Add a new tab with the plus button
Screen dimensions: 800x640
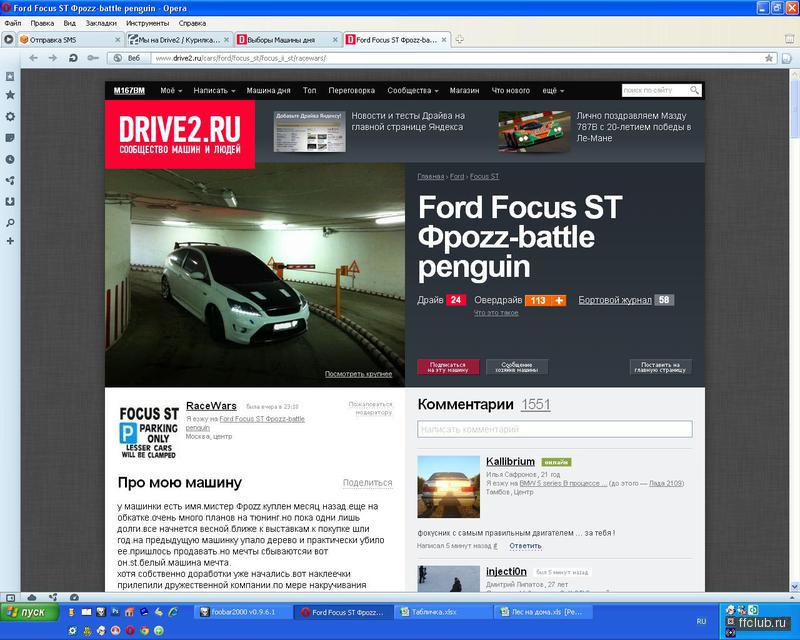click(460, 39)
